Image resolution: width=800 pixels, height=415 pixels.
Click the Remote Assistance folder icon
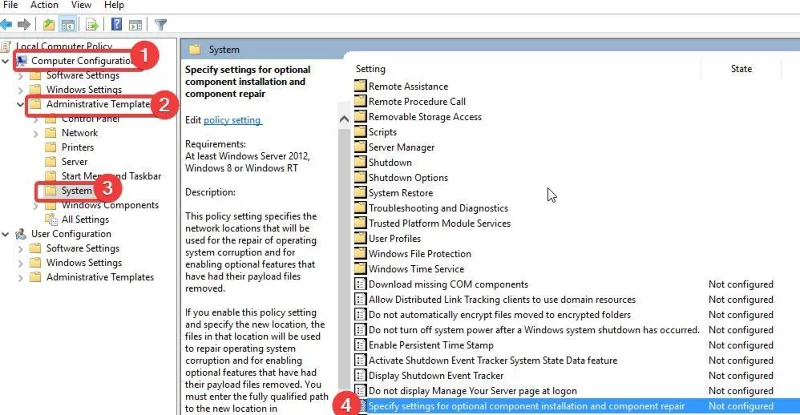point(360,86)
